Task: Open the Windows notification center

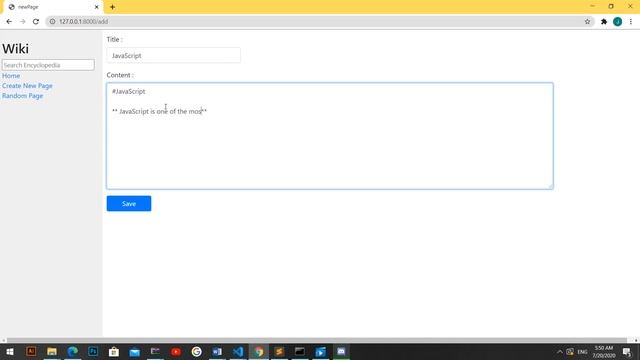Action: [x=627, y=352]
